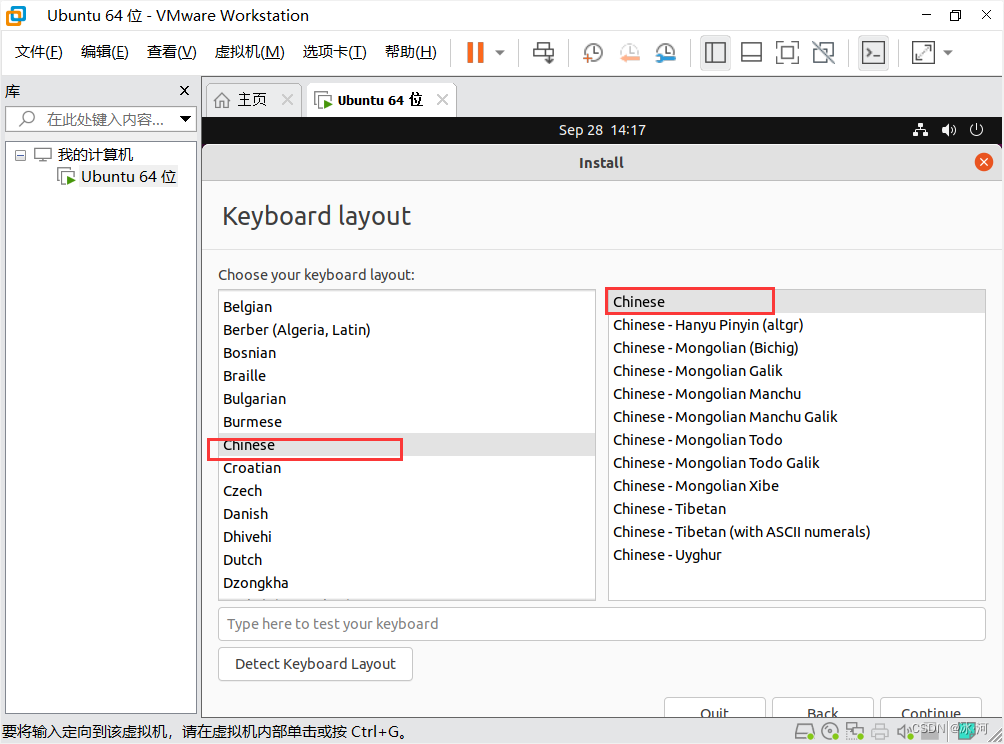Click the Continue button
This screenshot has height=744, width=1004.
930,709
